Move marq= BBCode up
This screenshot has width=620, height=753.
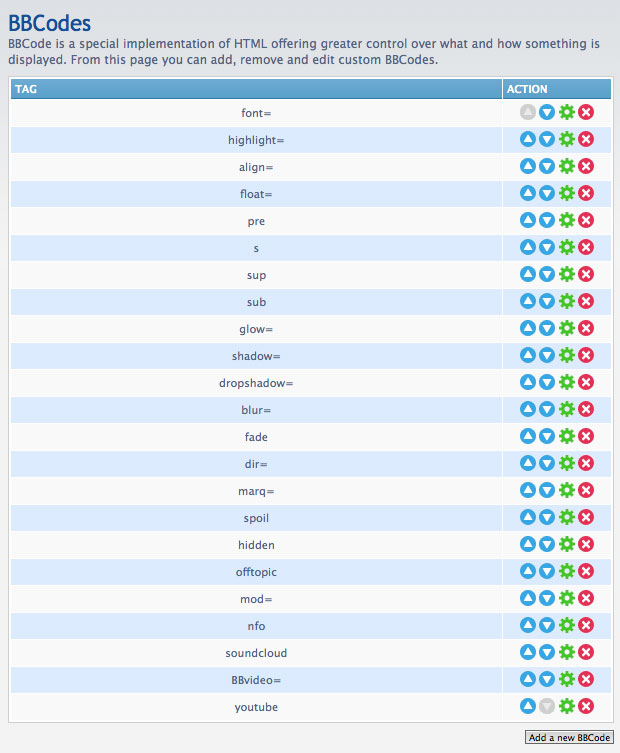tap(527, 490)
